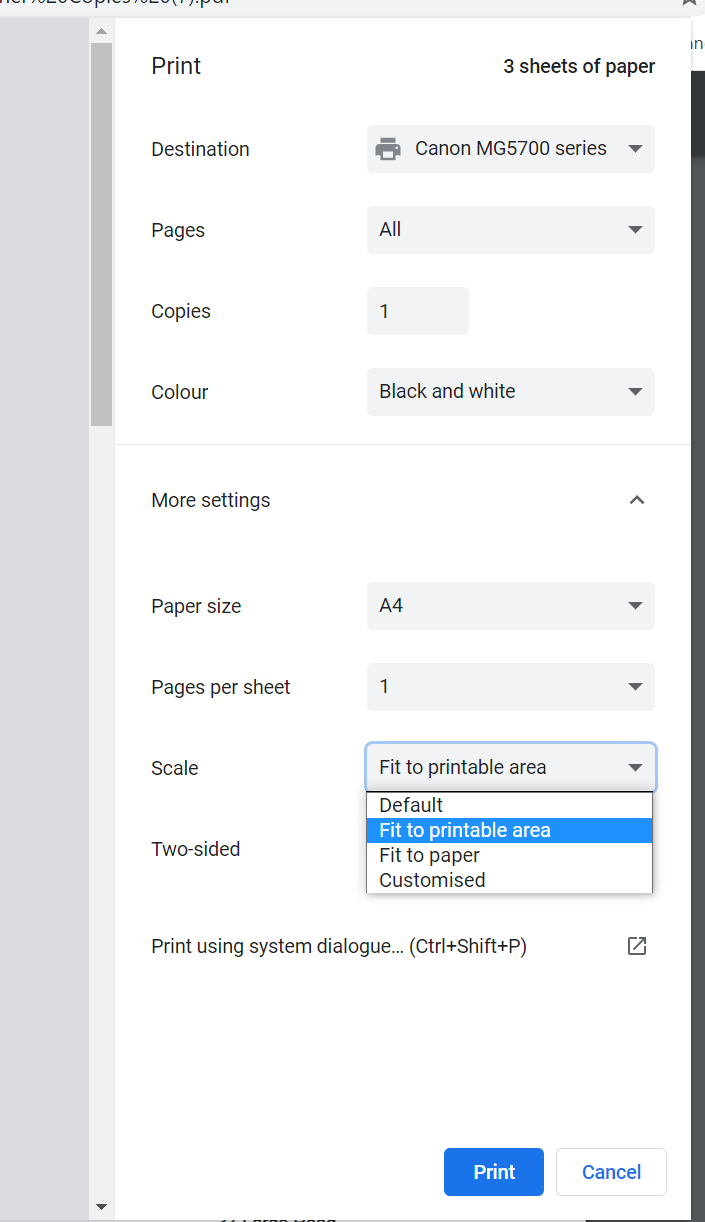Open the Pages dropdown set to All
Viewport: 705px width, 1222px height.
[x=510, y=230]
